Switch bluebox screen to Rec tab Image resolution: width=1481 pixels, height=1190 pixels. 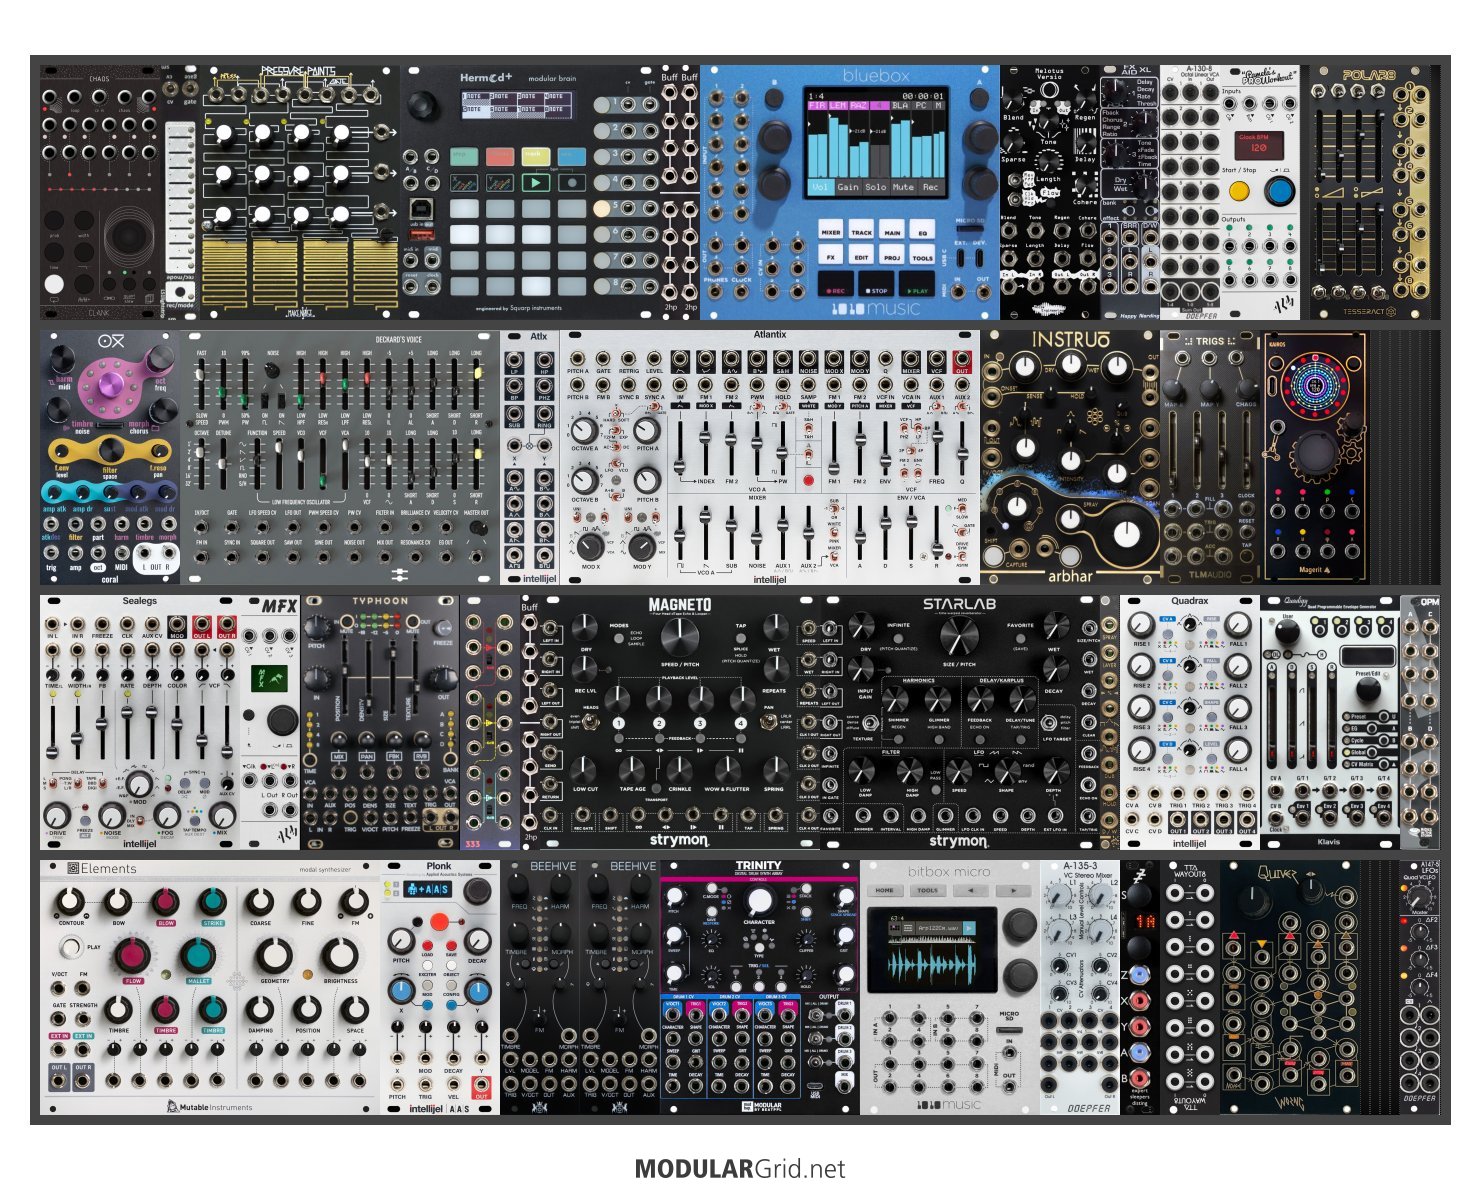931,187
